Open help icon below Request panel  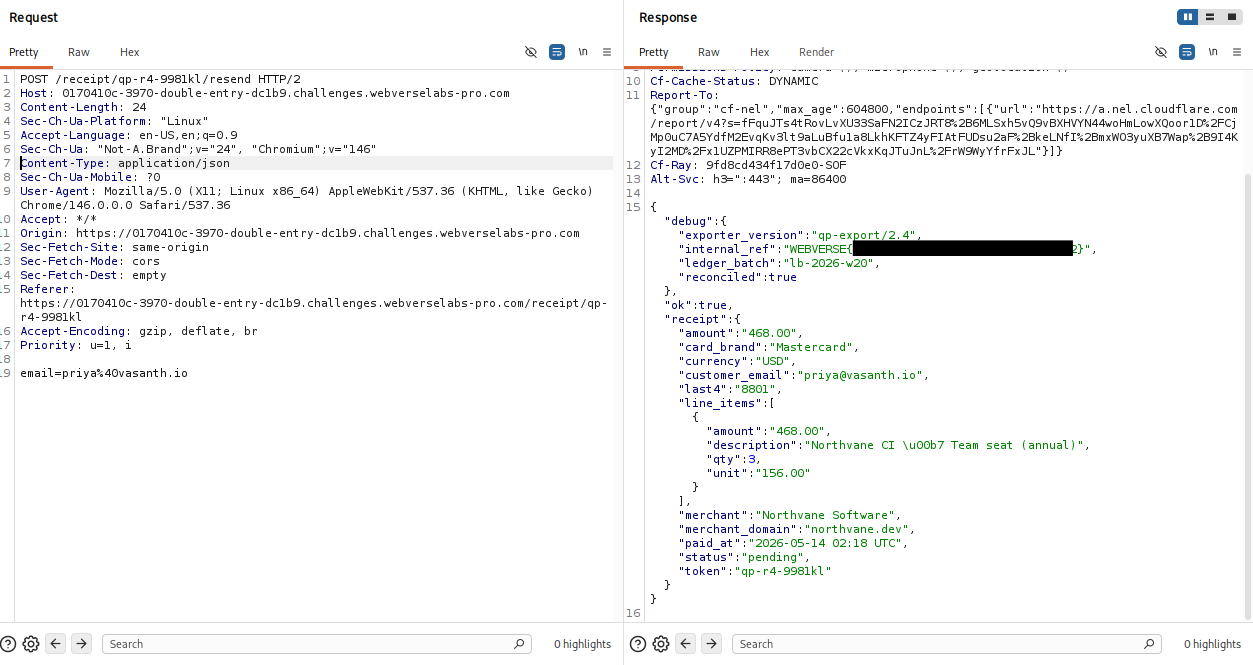[9, 644]
